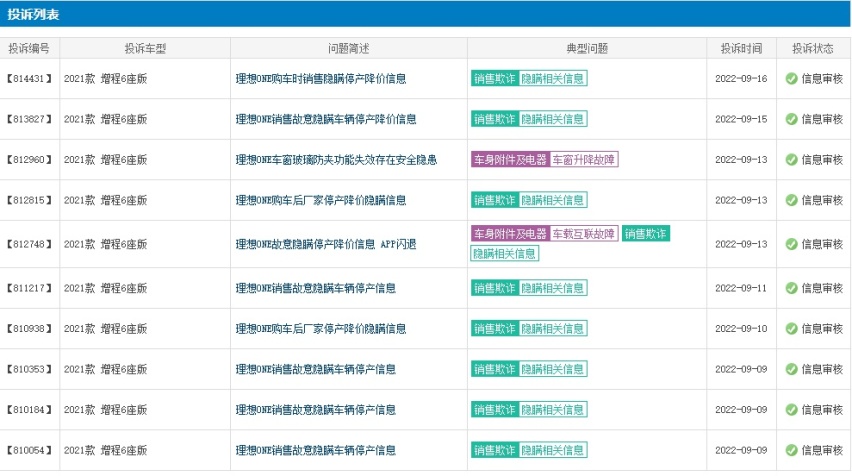Screen dimensions: 852x476
Task: Click green check icon in row 812748
Action: coord(791,244)
